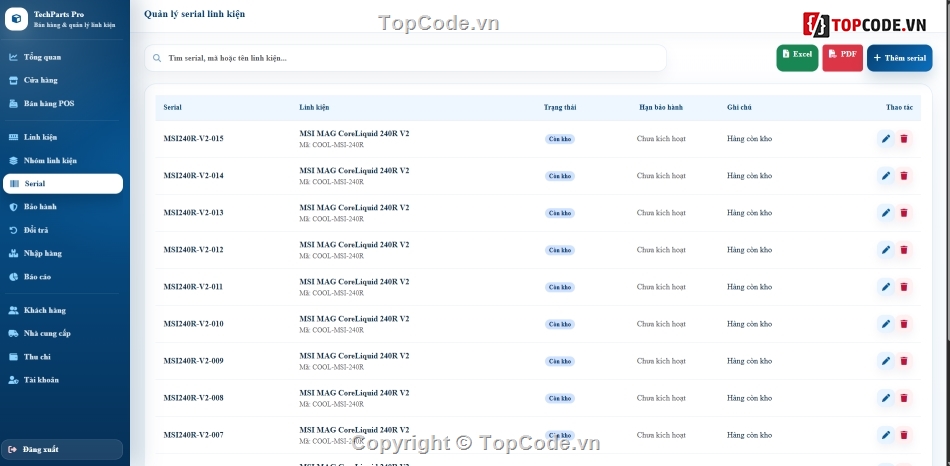Screen dimensions: 950x466
Task: Open Thu chi in the sidebar
Action: click(x=63, y=357)
